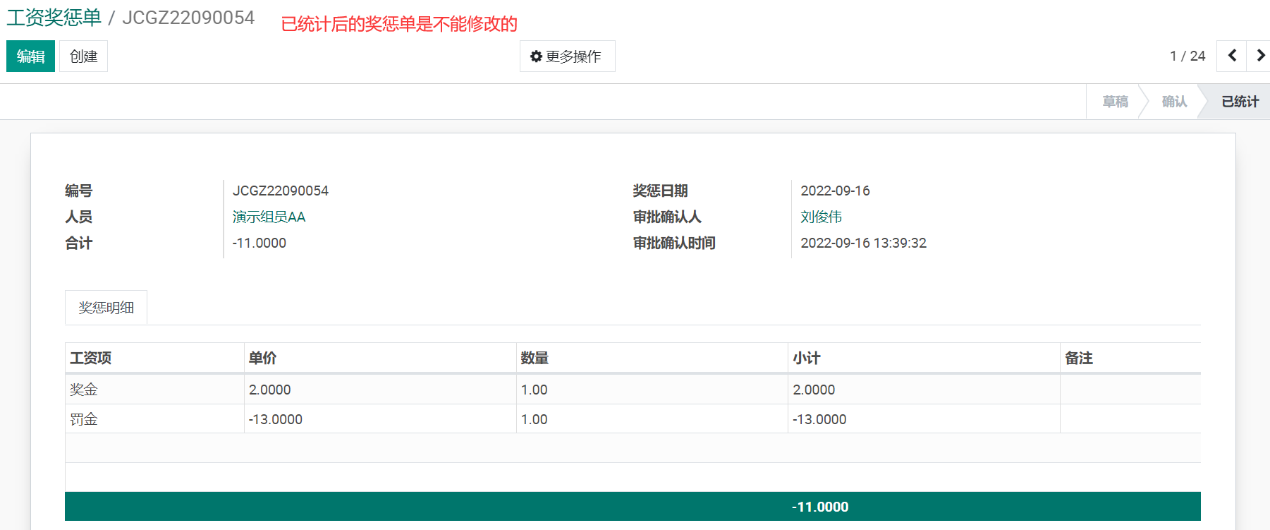Switch to the 奖惩明细 tab
1270x530 pixels.
click(106, 308)
